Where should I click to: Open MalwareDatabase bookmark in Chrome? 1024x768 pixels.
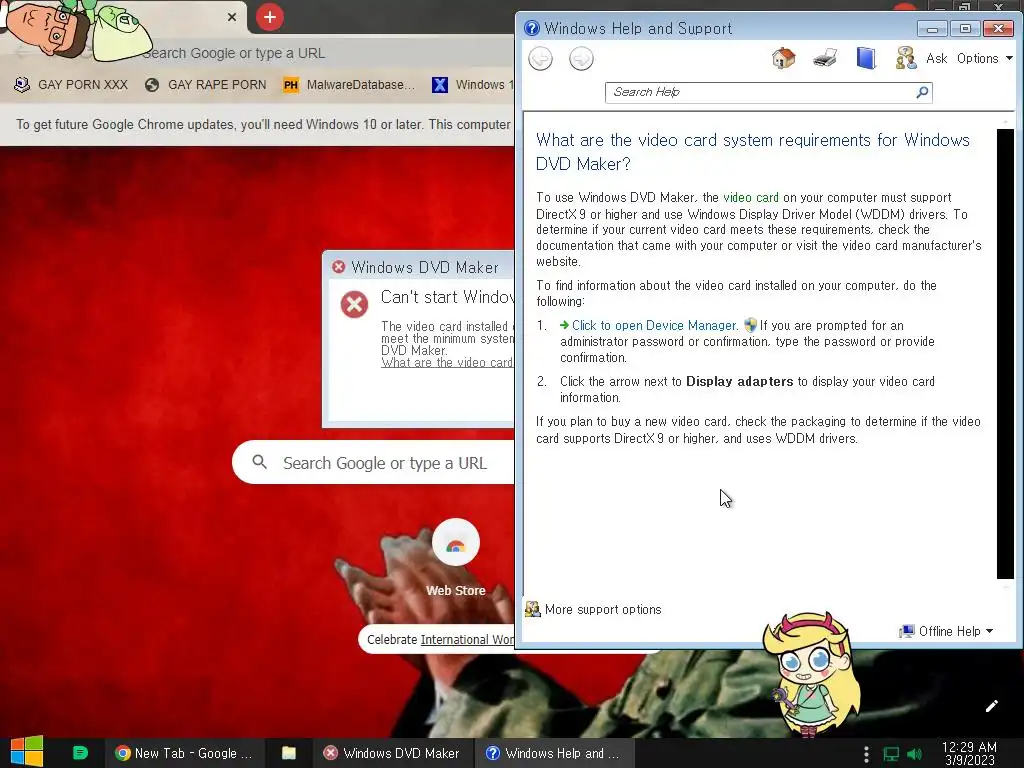coord(349,84)
